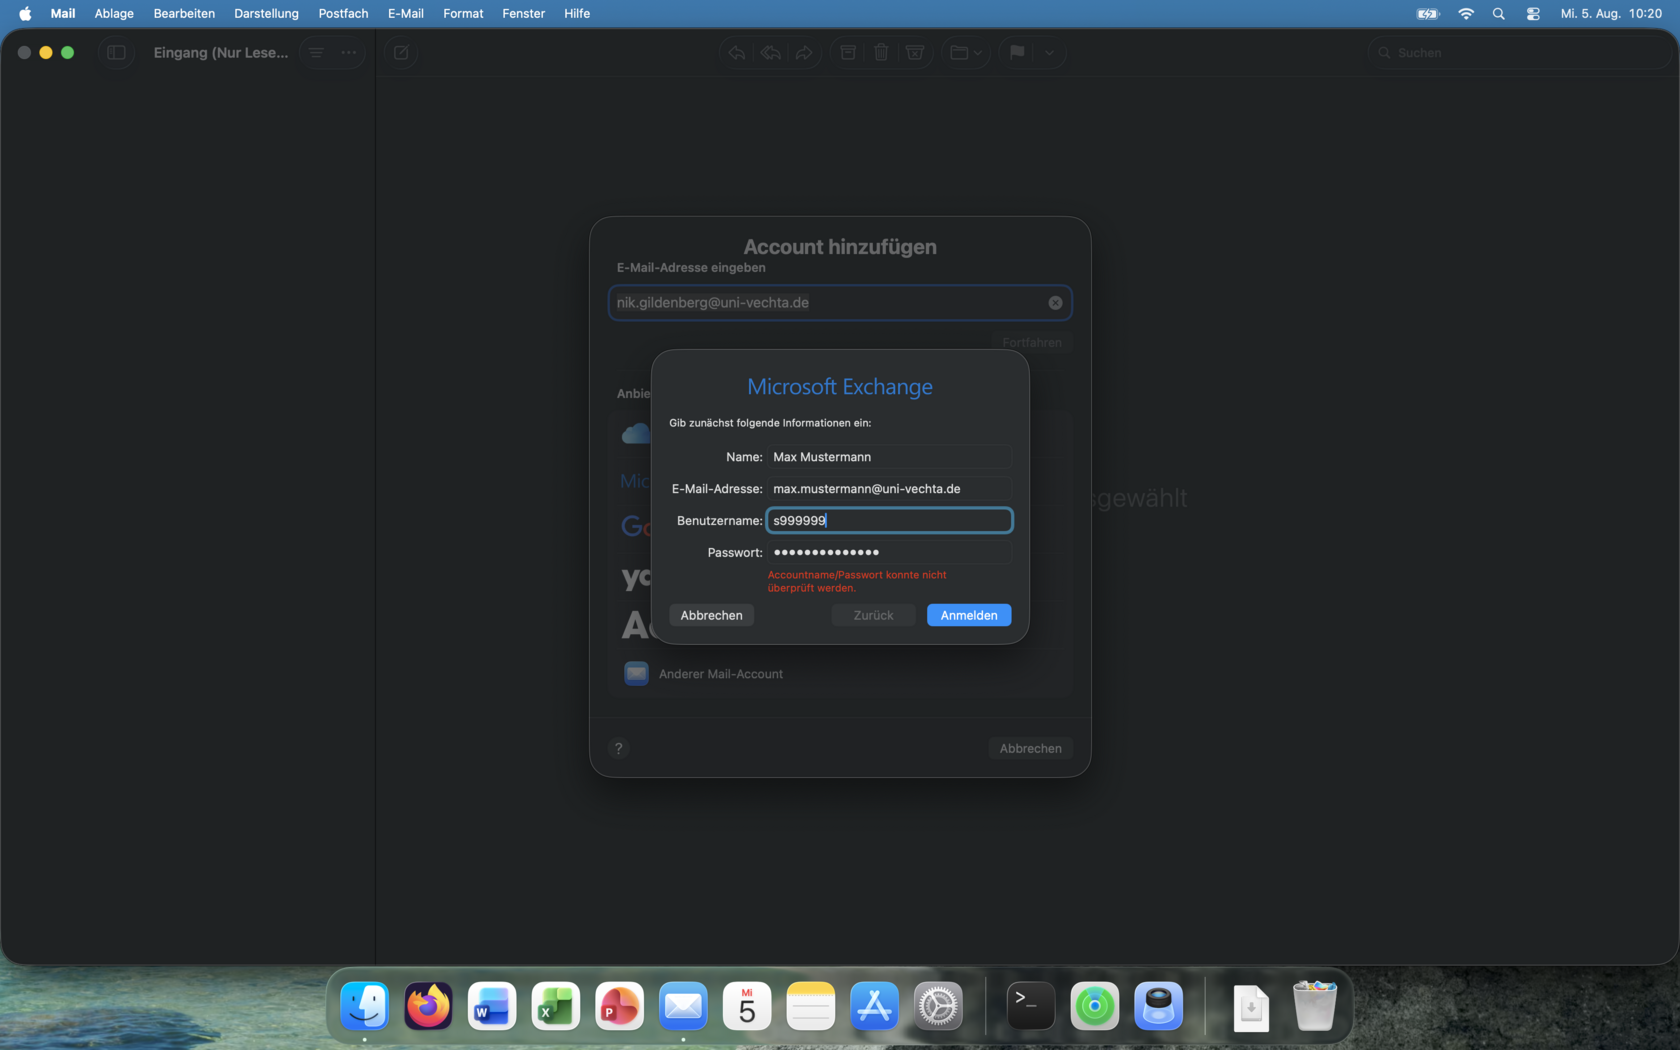The image size is (1680, 1050).
Task: Open Calendar from the Dock
Action: coord(747,1006)
